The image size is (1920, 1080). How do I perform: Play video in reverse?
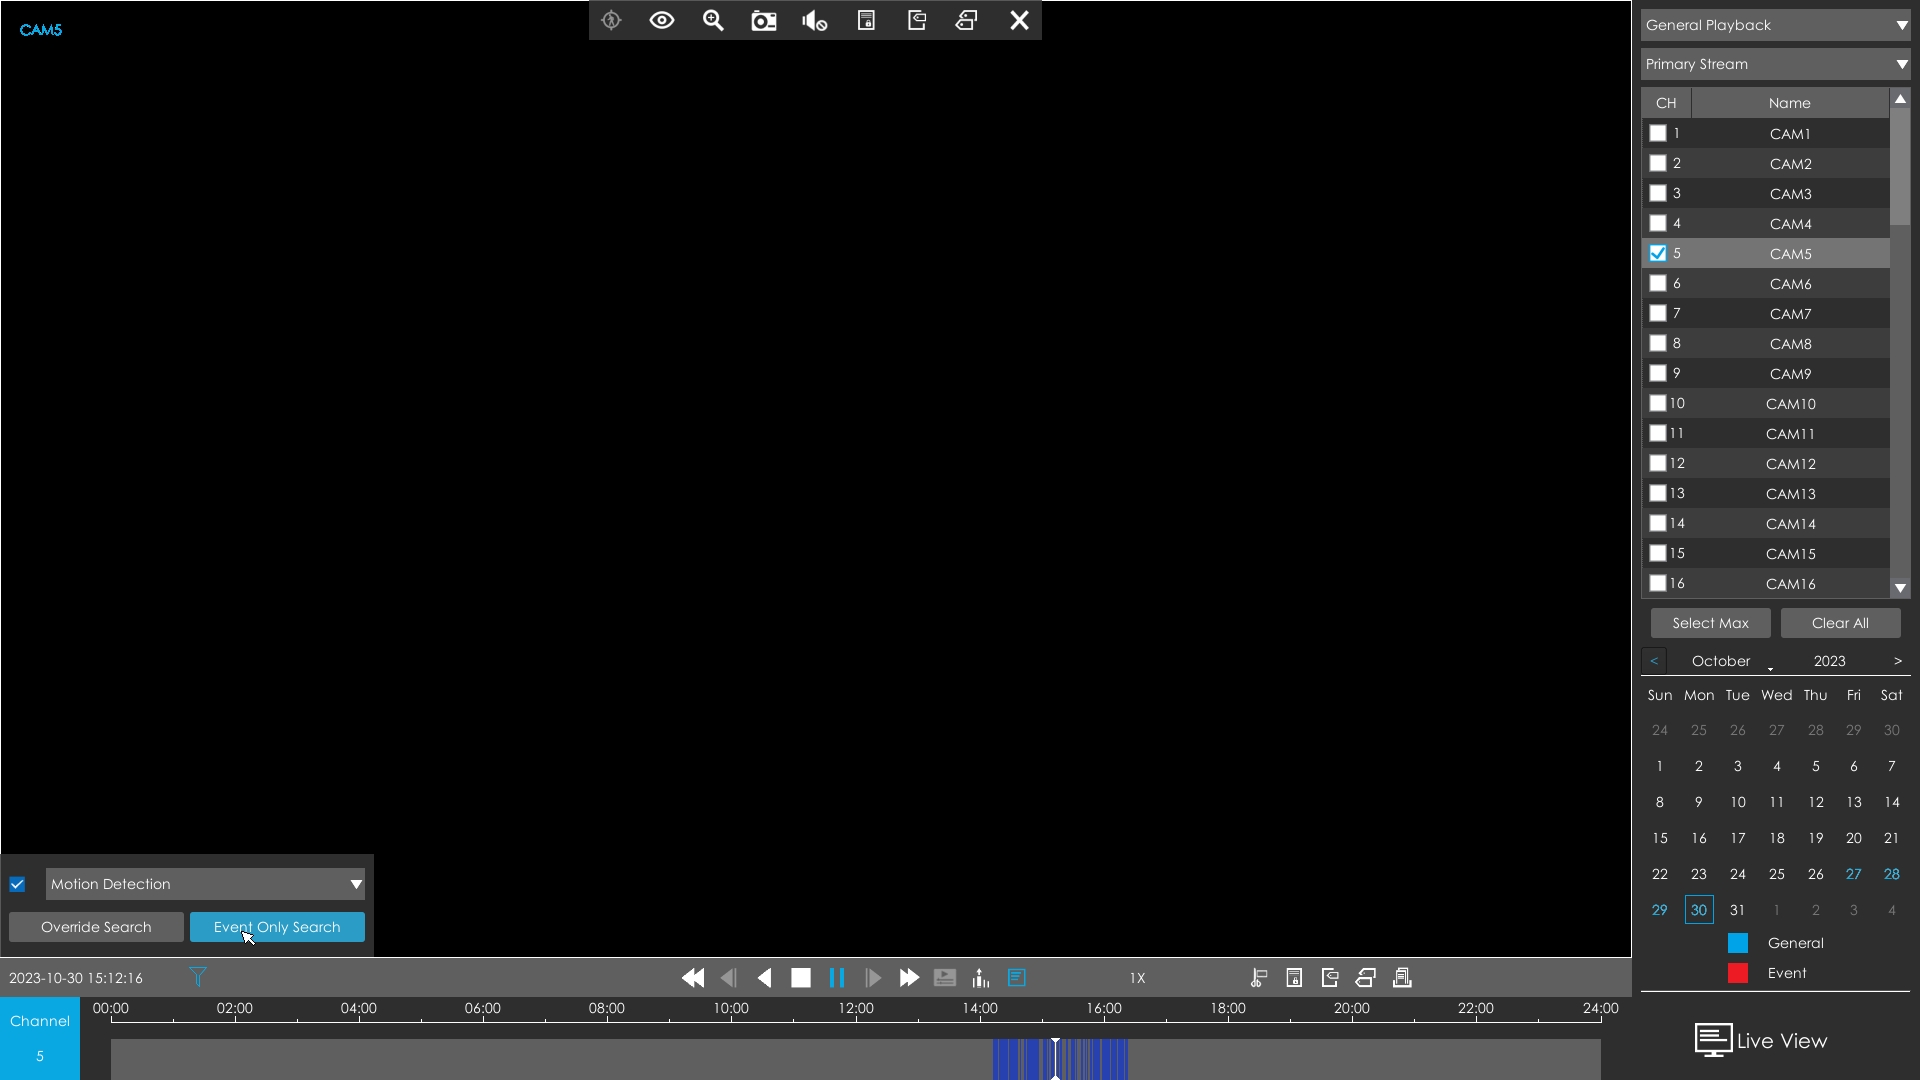765,978
